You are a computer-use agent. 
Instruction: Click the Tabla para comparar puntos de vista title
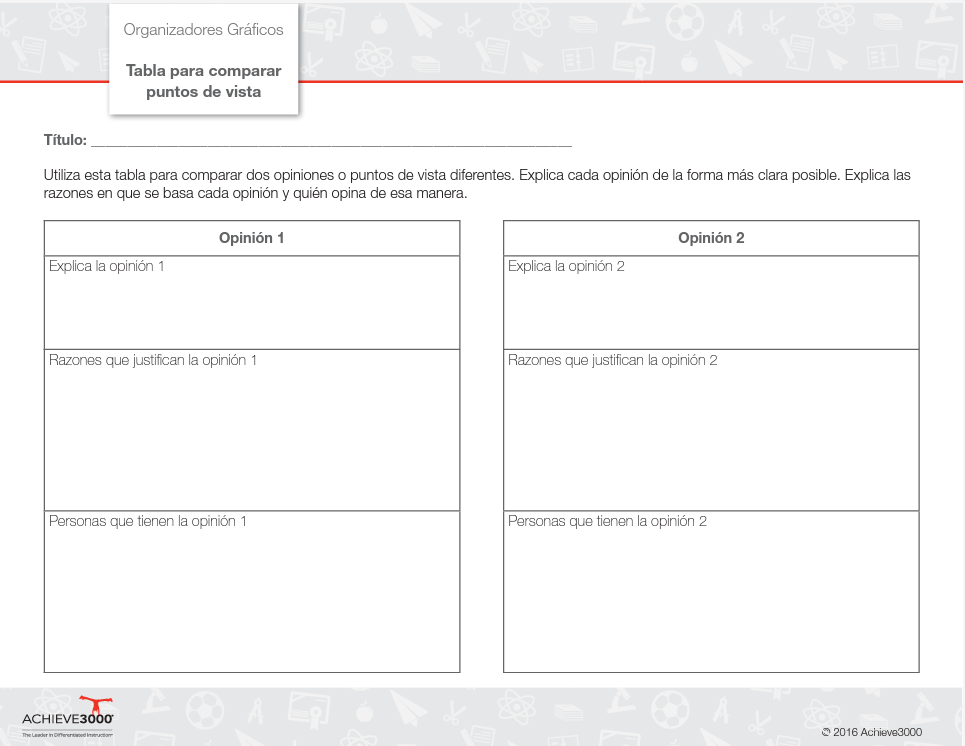(x=203, y=81)
